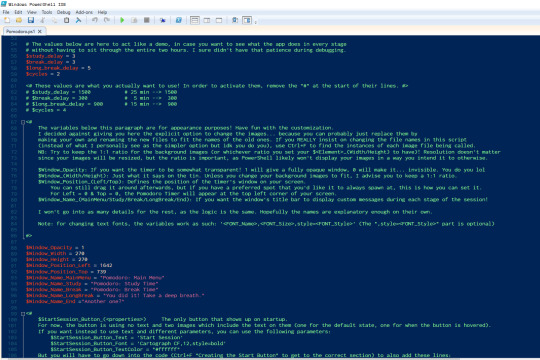540x360 pixels.
Task: Click the $Window_Name_LongBreak string line
Action: pyautogui.click(x=115, y=296)
